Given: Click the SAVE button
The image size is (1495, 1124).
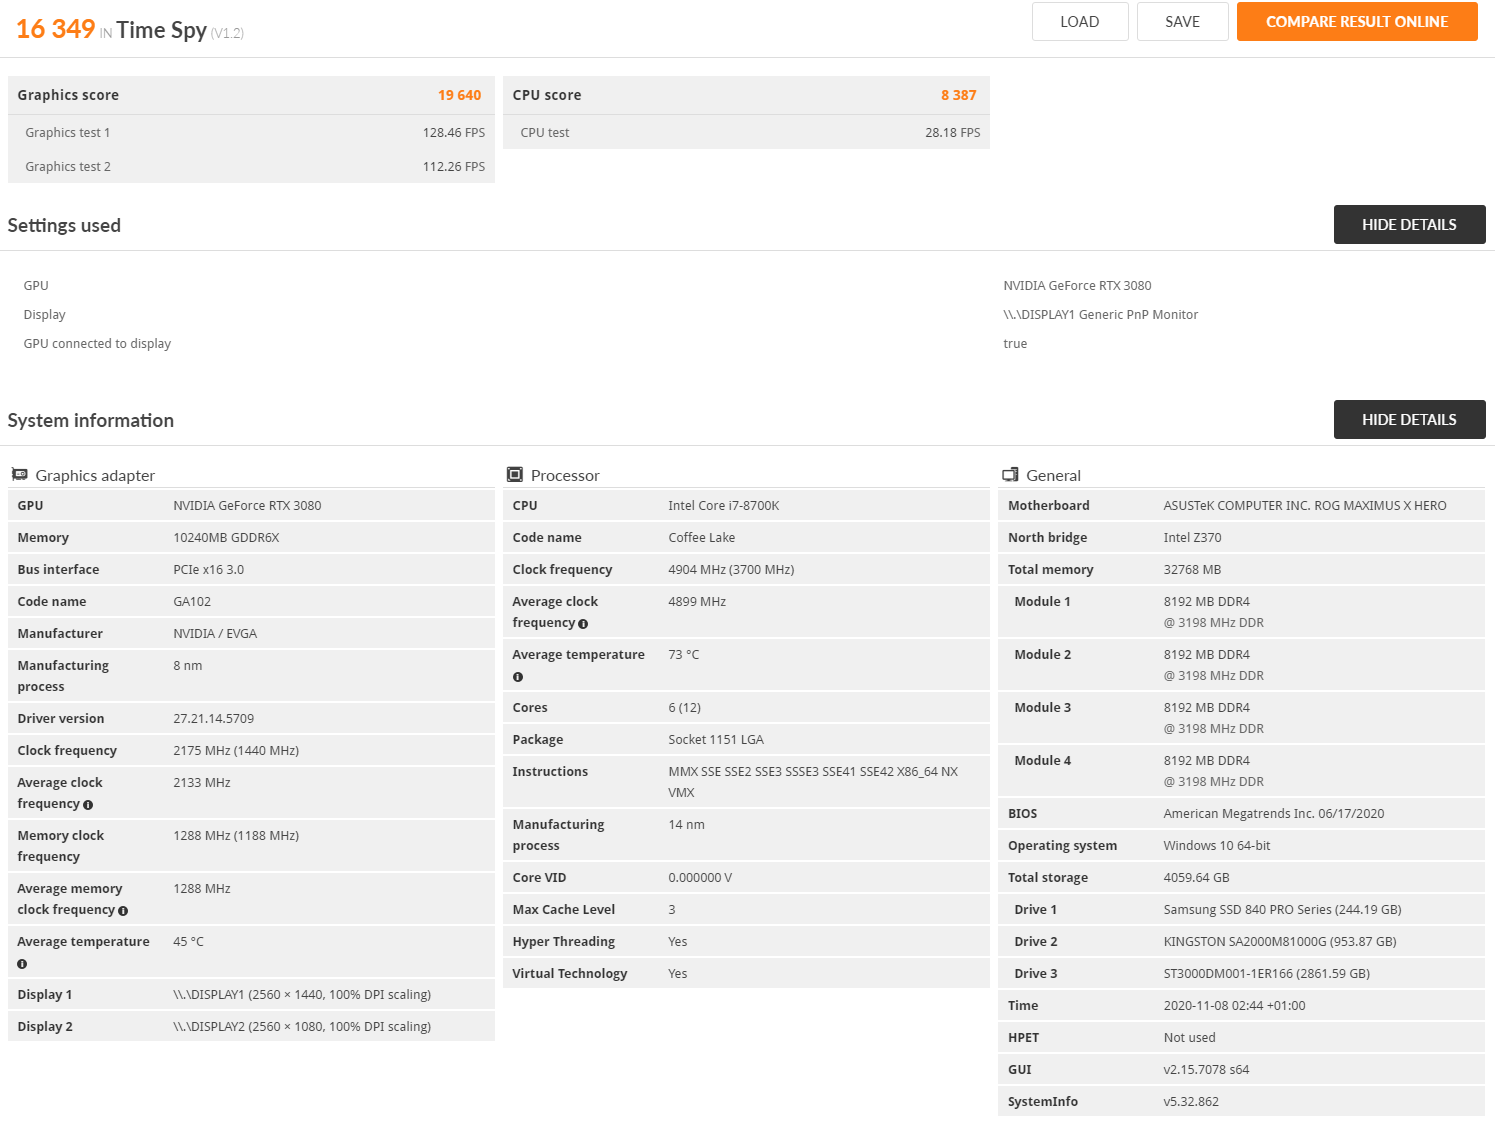Looking at the screenshot, I should [x=1182, y=21].
